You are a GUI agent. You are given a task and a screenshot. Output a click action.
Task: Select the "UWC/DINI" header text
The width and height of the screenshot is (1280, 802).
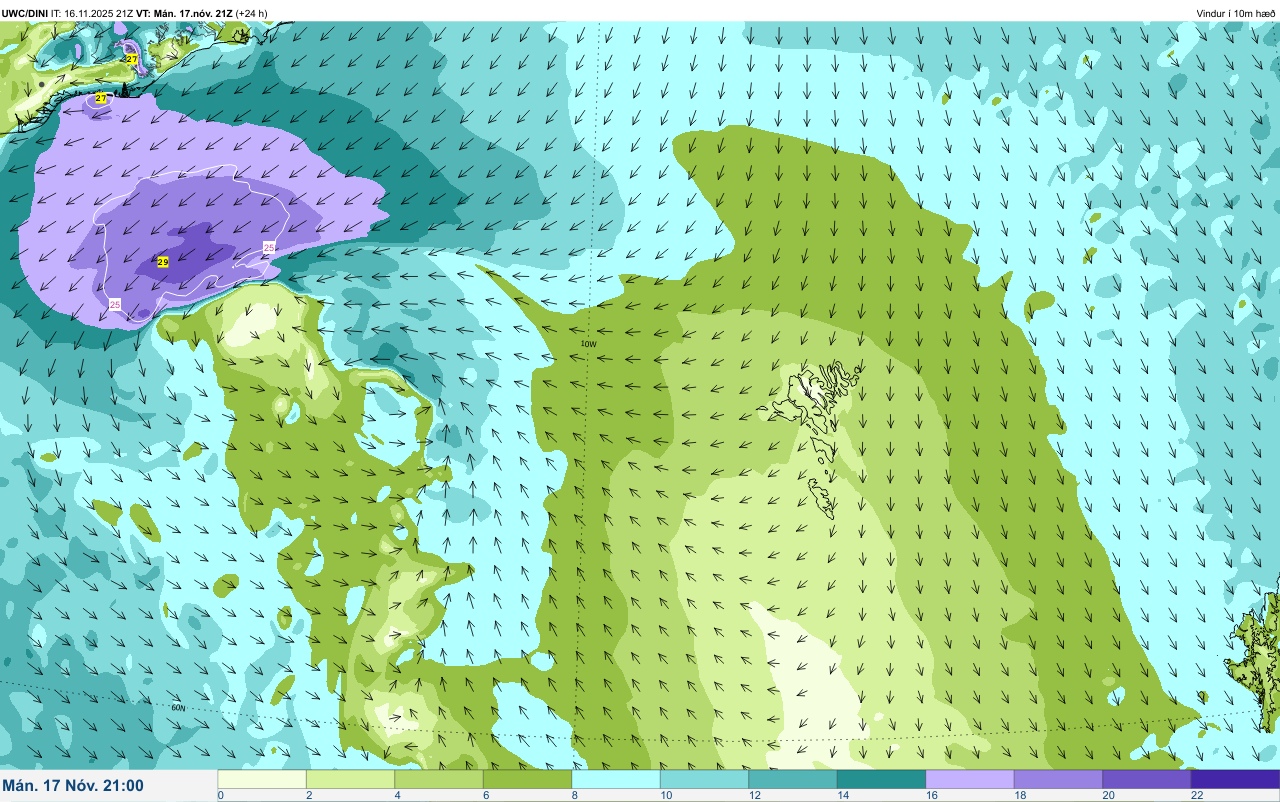tap(25, 13)
